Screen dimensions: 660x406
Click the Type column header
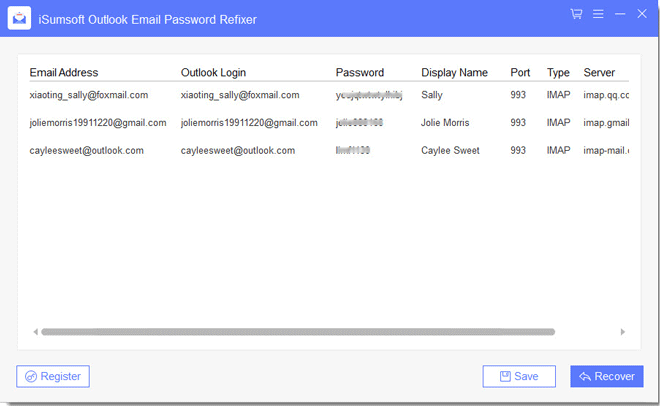(558, 72)
